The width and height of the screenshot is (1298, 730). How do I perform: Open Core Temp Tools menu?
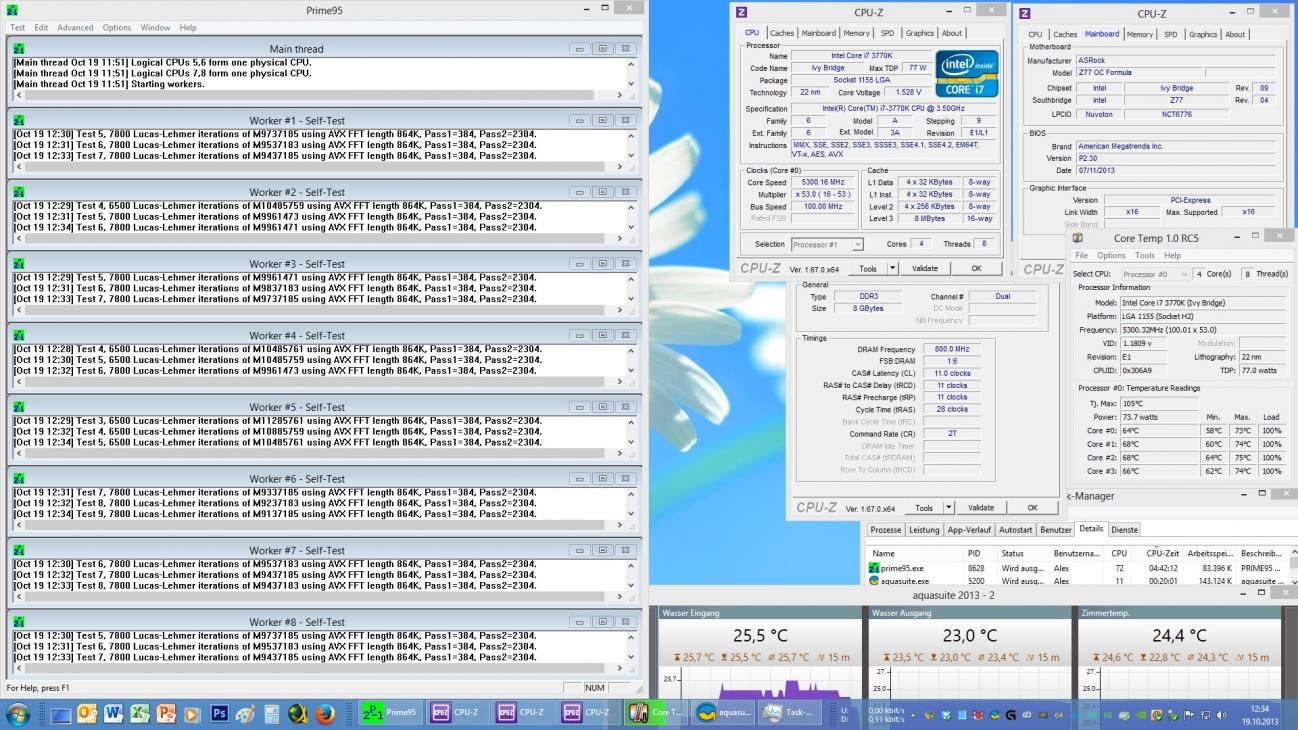point(1145,255)
